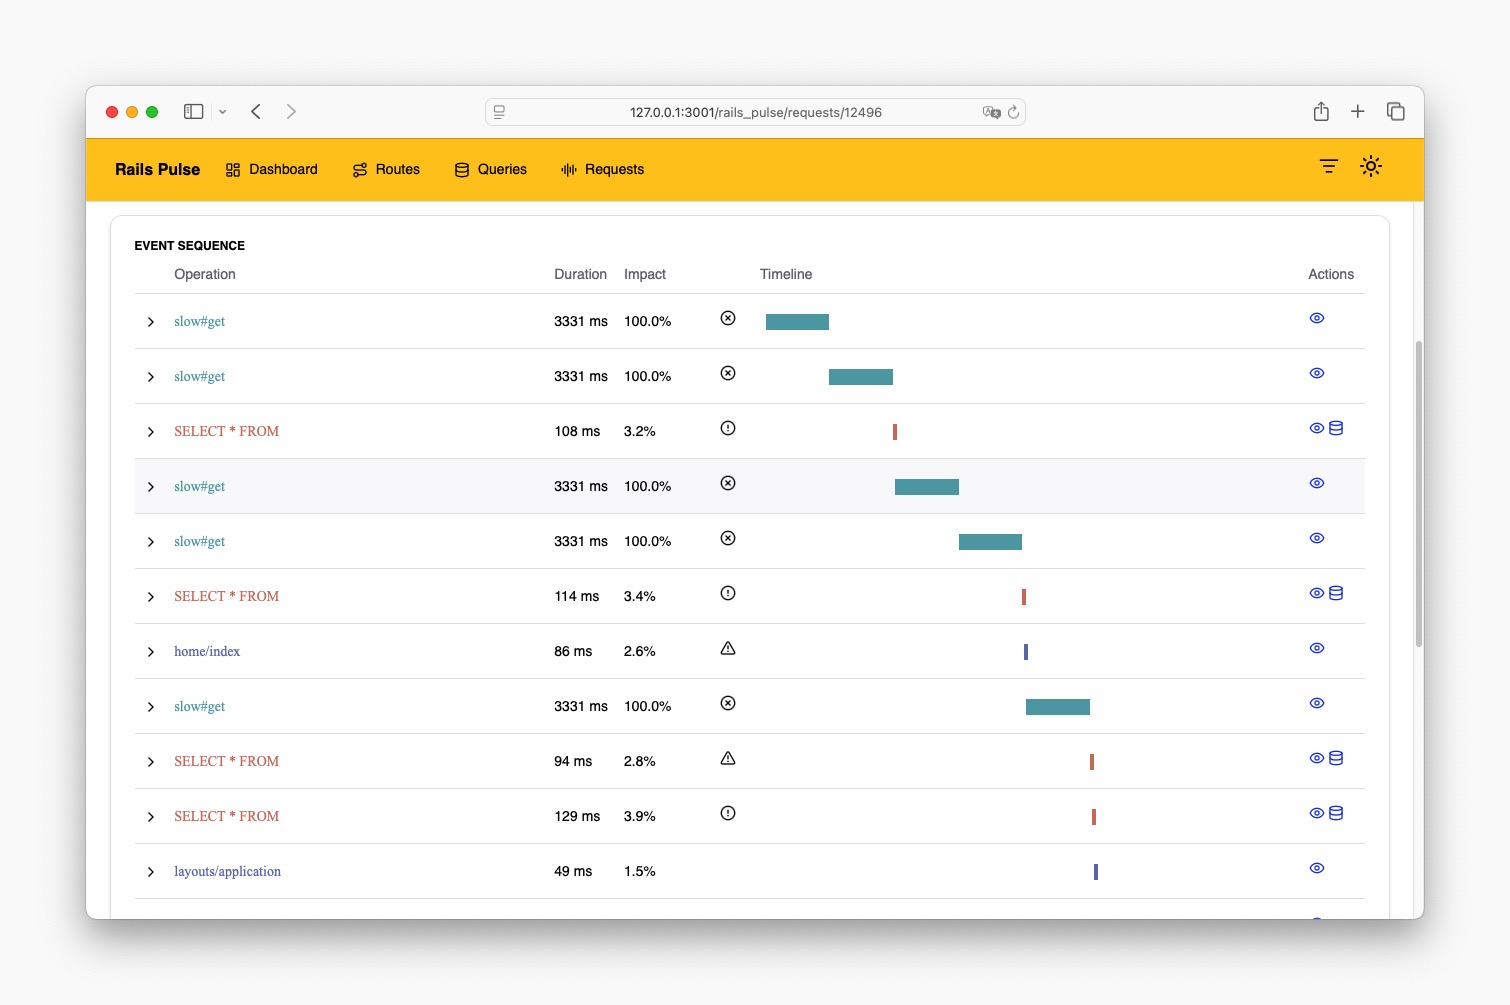Show details via the eye icon on home/index row
The image size is (1510, 1005).
[x=1316, y=648]
